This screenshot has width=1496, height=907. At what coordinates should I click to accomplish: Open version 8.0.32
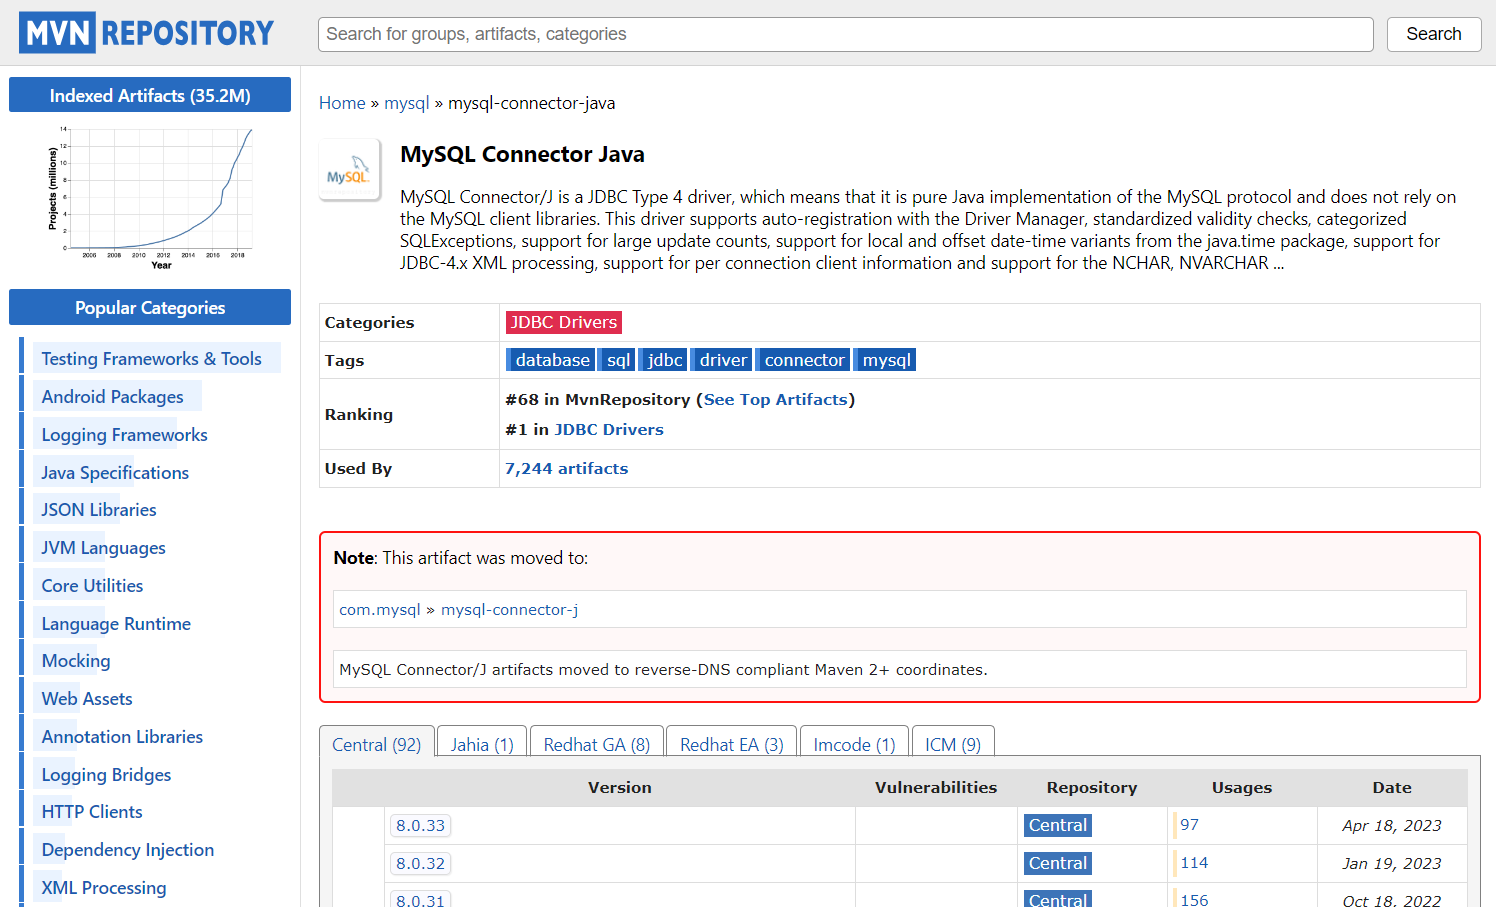coord(420,864)
